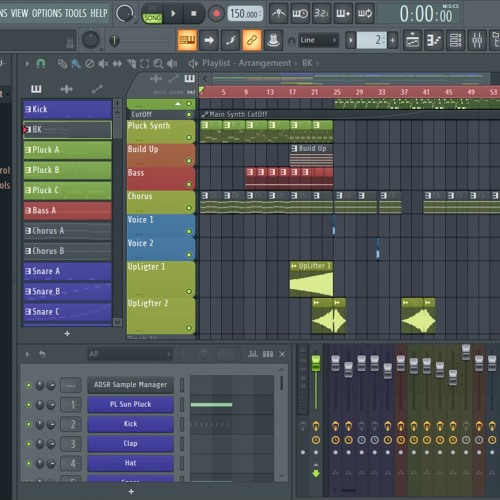Image resolution: width=500 pixels, height=500 pixels.
Task: Toggle the metronome icon
Action: point(278,14)
